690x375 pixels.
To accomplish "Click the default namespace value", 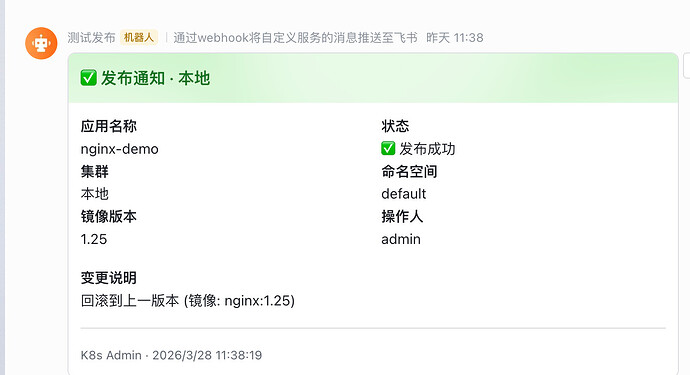I will 404,194.
